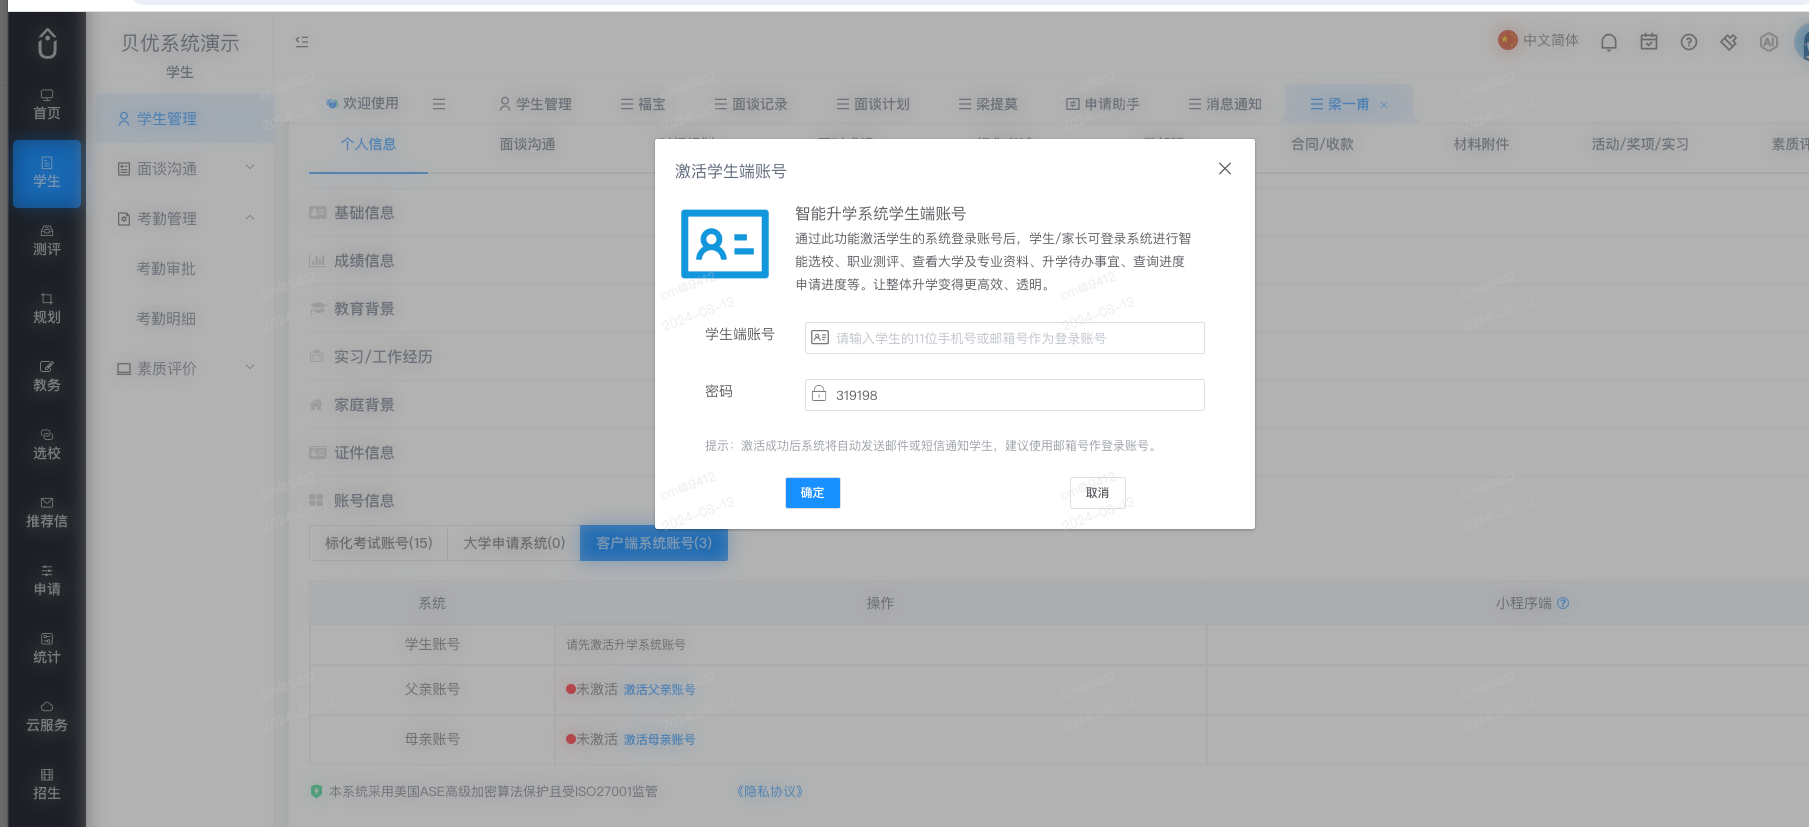1809x827 pixels.
Task: Click the 学生端账号 input field
Action: (1004, 338)
